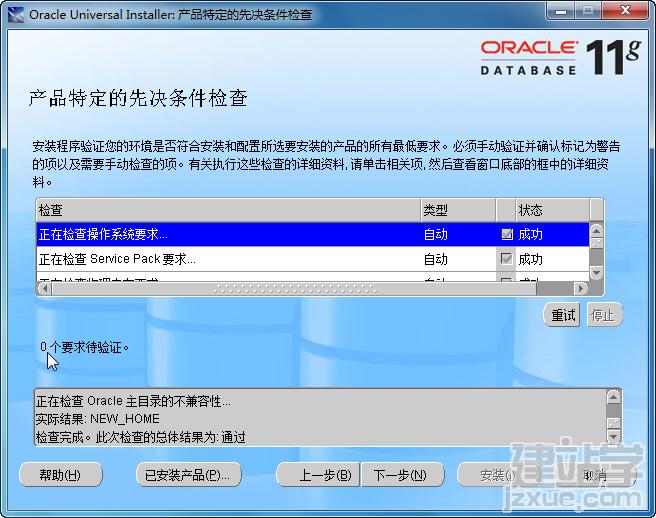Screen dimensions: 656x518
Task: Select the 正在检查操作系统要求 row
Action: tap(227, 234)
